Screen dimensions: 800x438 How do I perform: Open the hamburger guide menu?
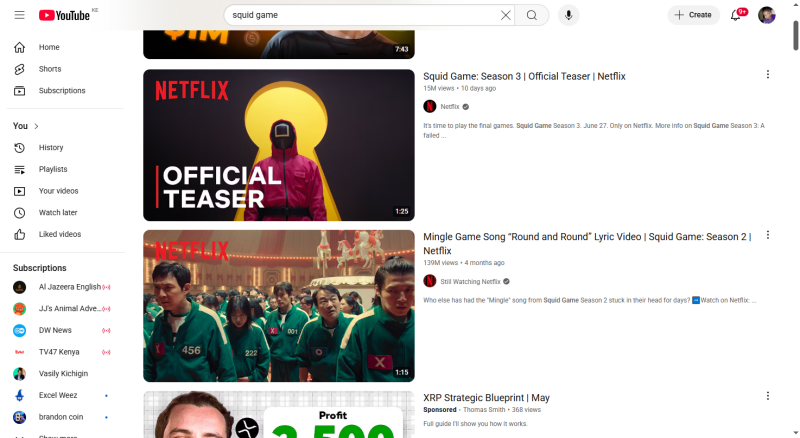pyautogui.click(x=19, y=15)
